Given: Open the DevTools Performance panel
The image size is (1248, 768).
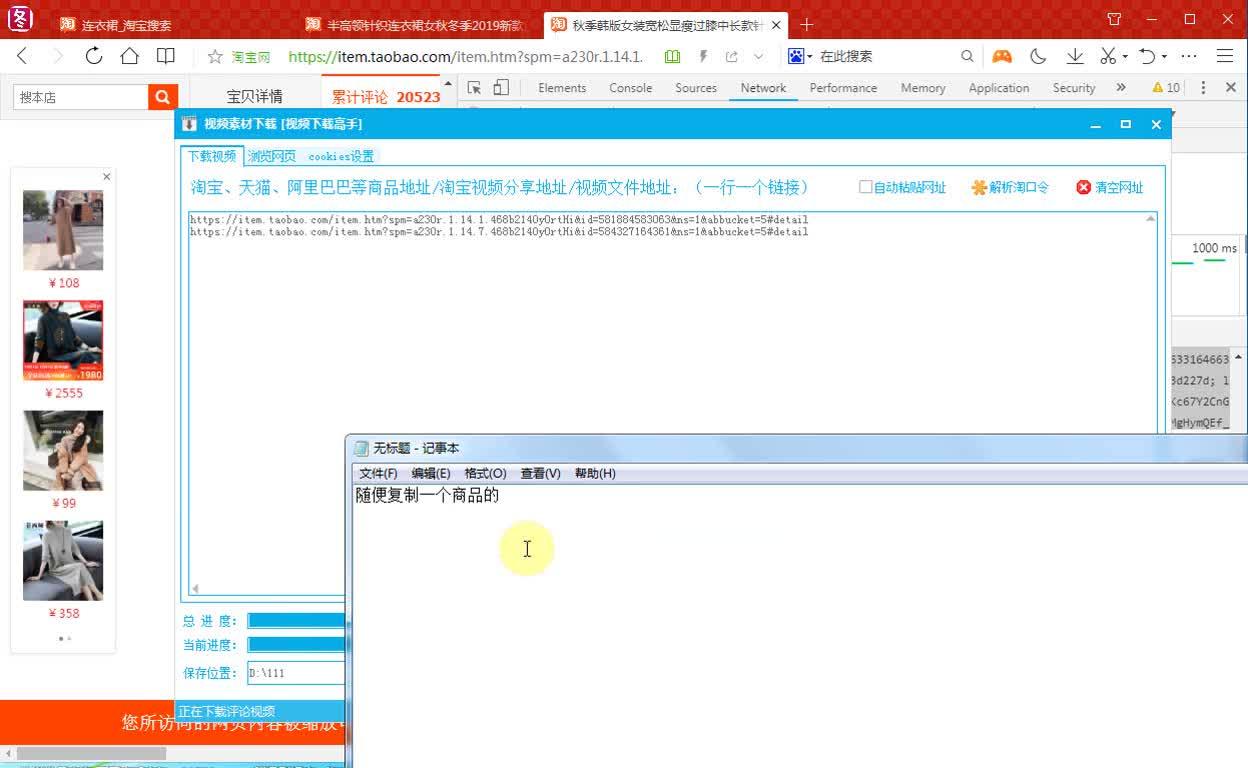Looking at the screenshot, I should [843, 88].
